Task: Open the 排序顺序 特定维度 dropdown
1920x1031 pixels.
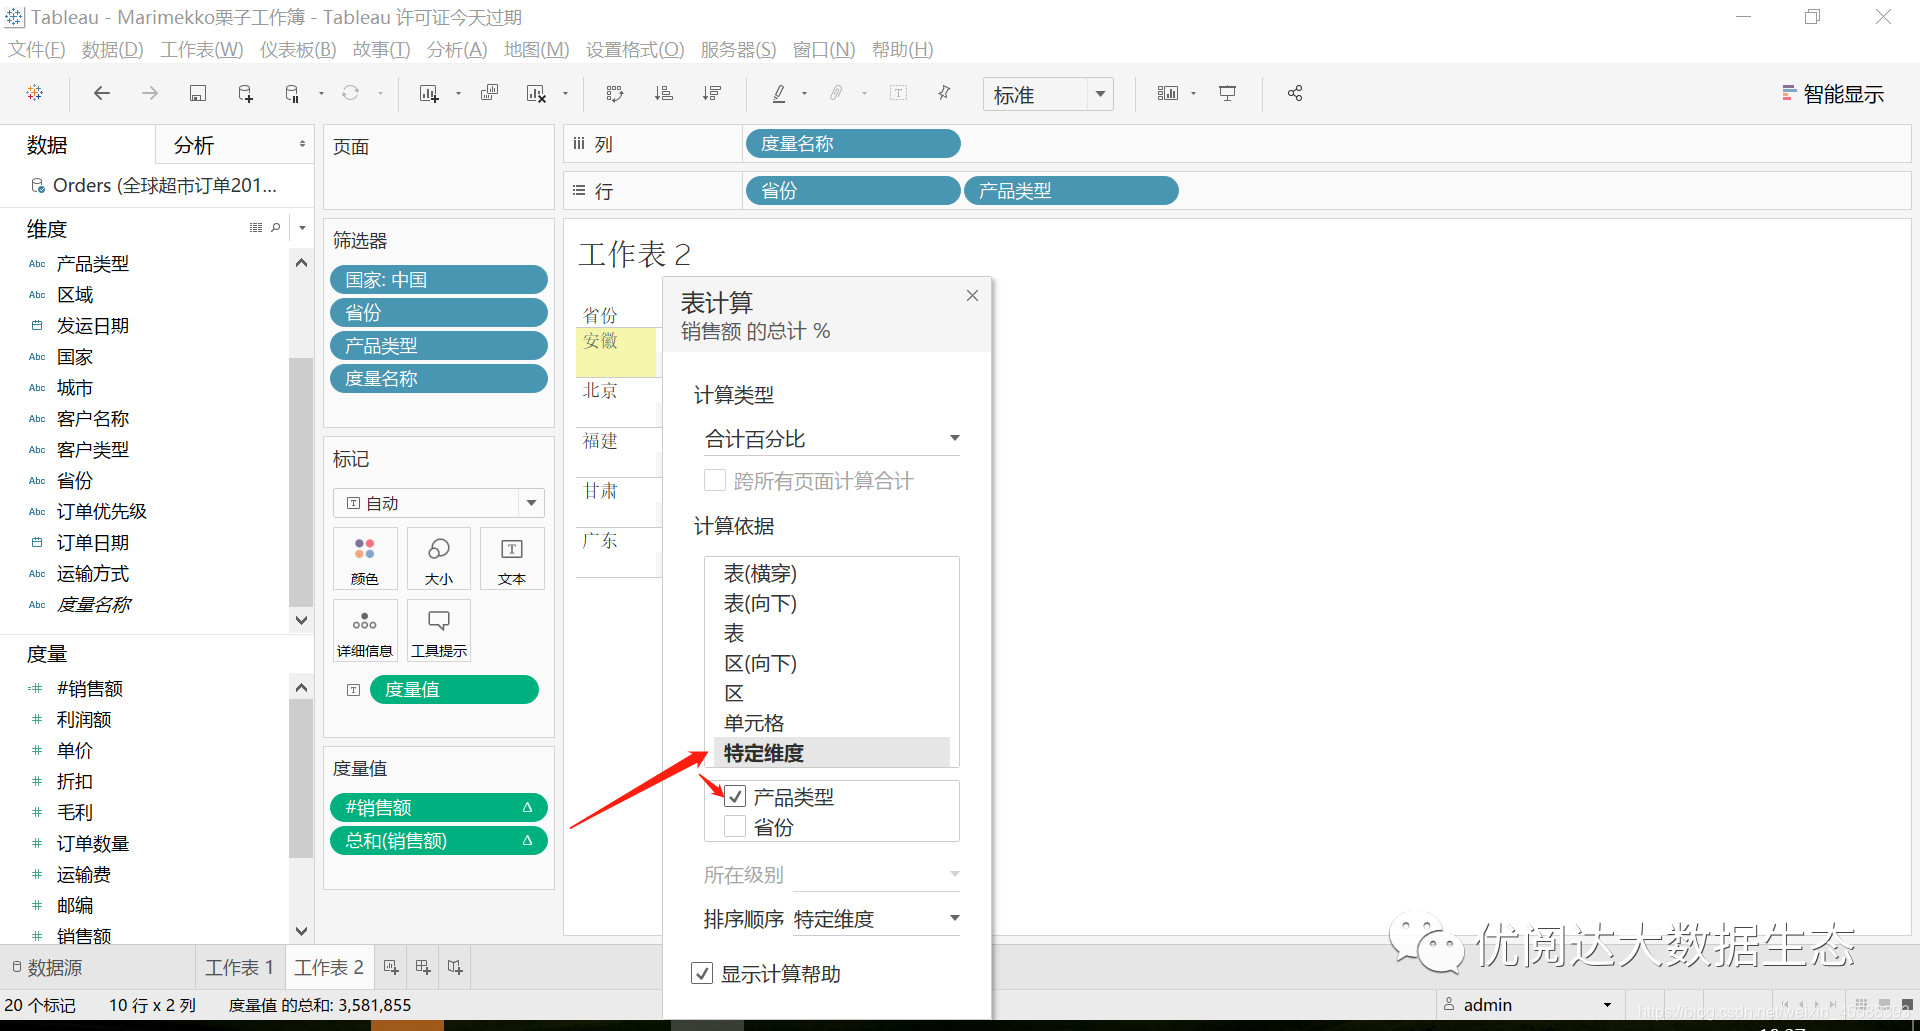Action: (877, 919)
